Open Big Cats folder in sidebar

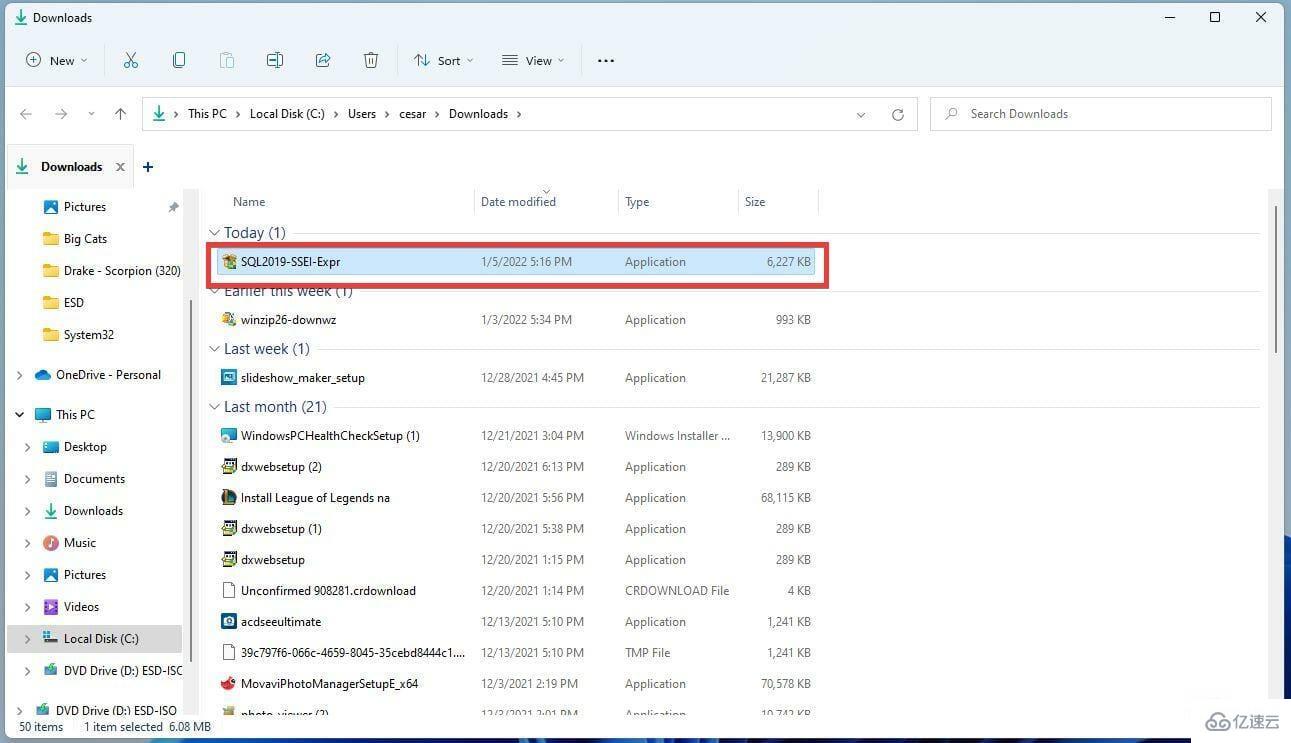click(85, 239)
